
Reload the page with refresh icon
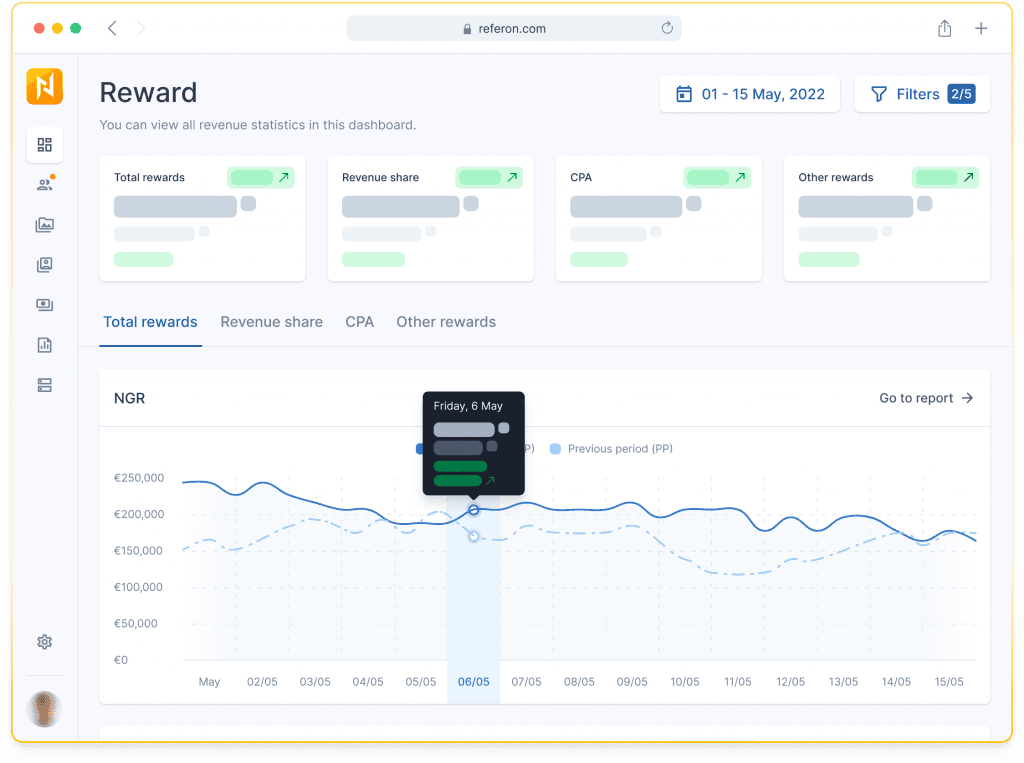point(667,28)
